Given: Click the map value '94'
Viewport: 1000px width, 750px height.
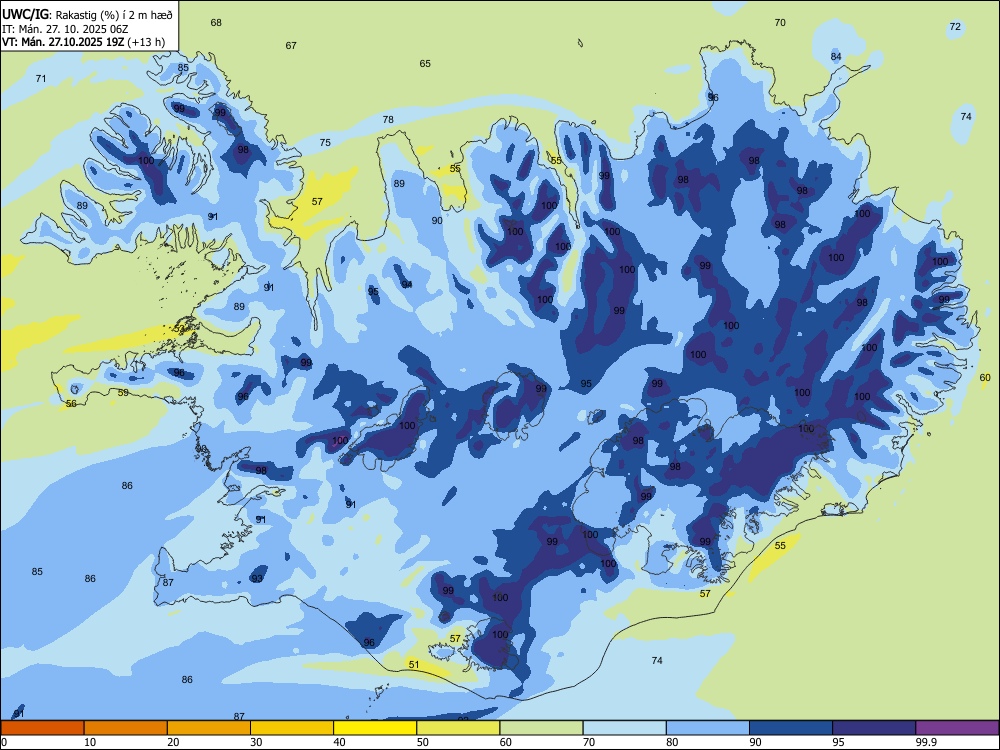Looking at the screenshot, I should [x=406, y=284].
